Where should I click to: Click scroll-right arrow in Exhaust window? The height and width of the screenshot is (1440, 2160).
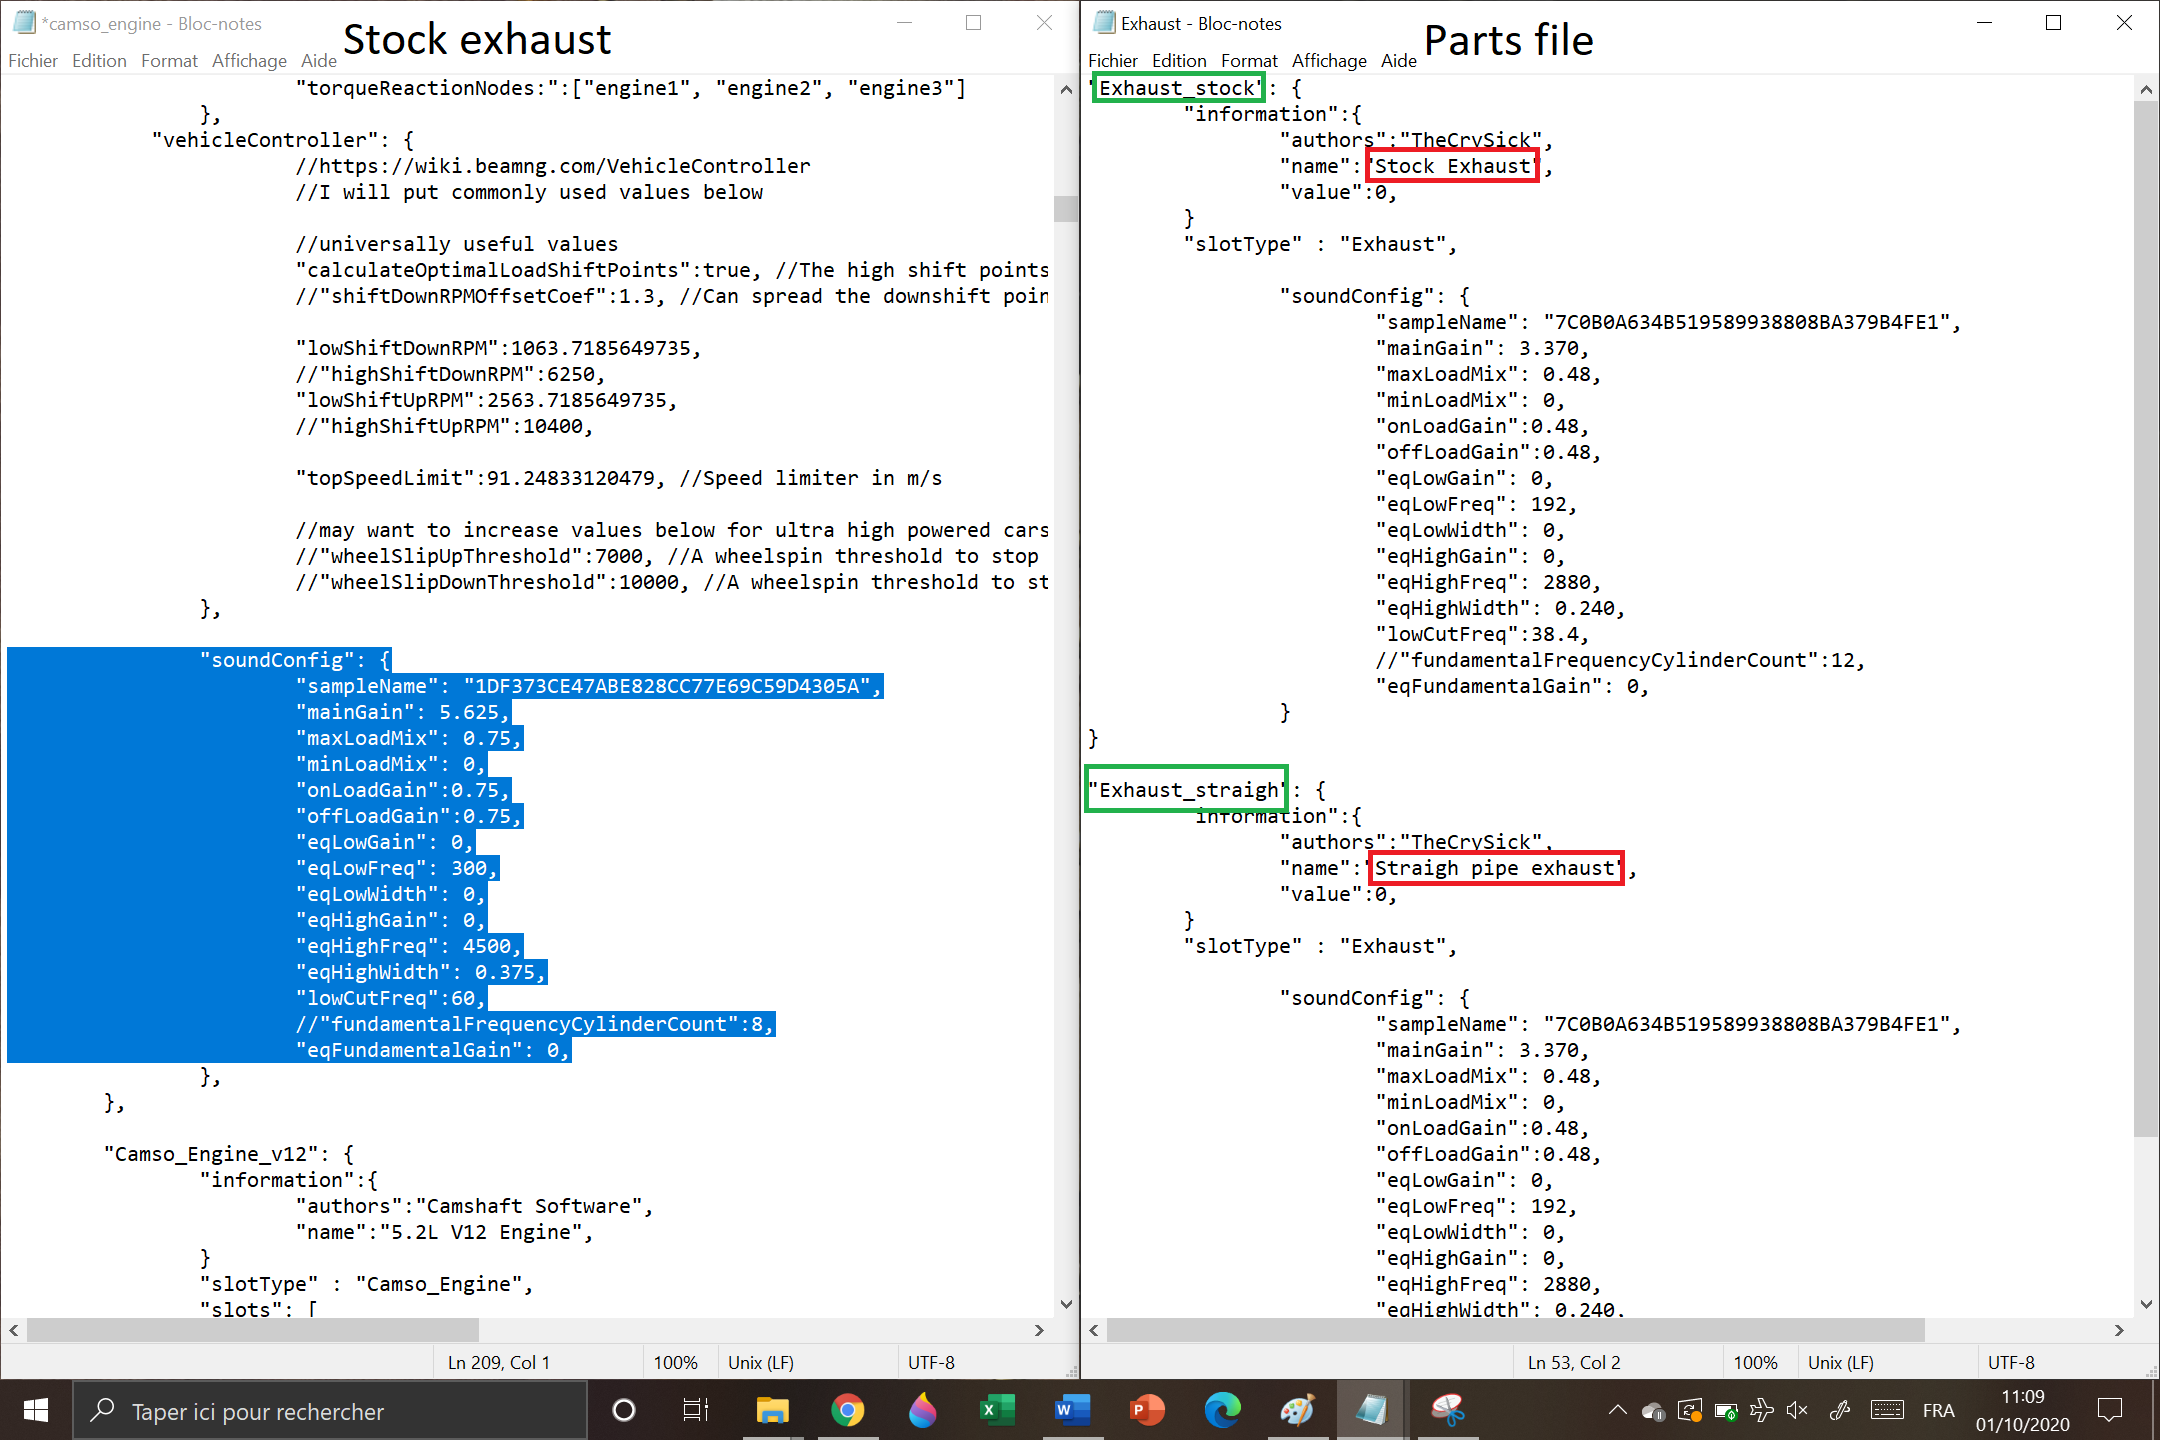[x=2119, y=1330]
